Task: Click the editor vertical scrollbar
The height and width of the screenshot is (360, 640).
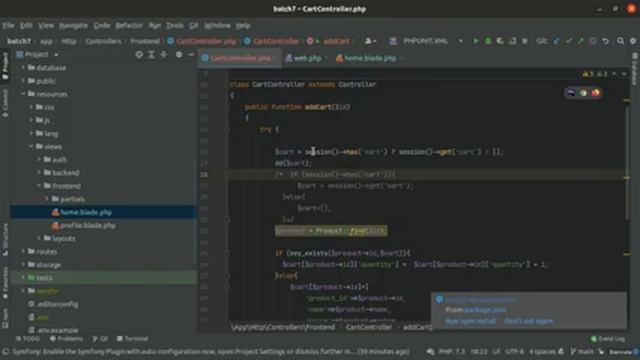Action: coord(627,163)
